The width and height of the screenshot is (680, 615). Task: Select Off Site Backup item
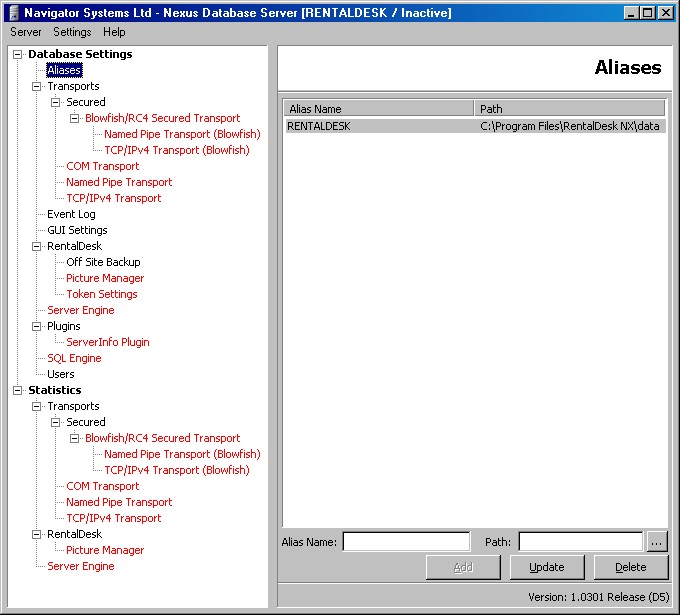point(103,262)
